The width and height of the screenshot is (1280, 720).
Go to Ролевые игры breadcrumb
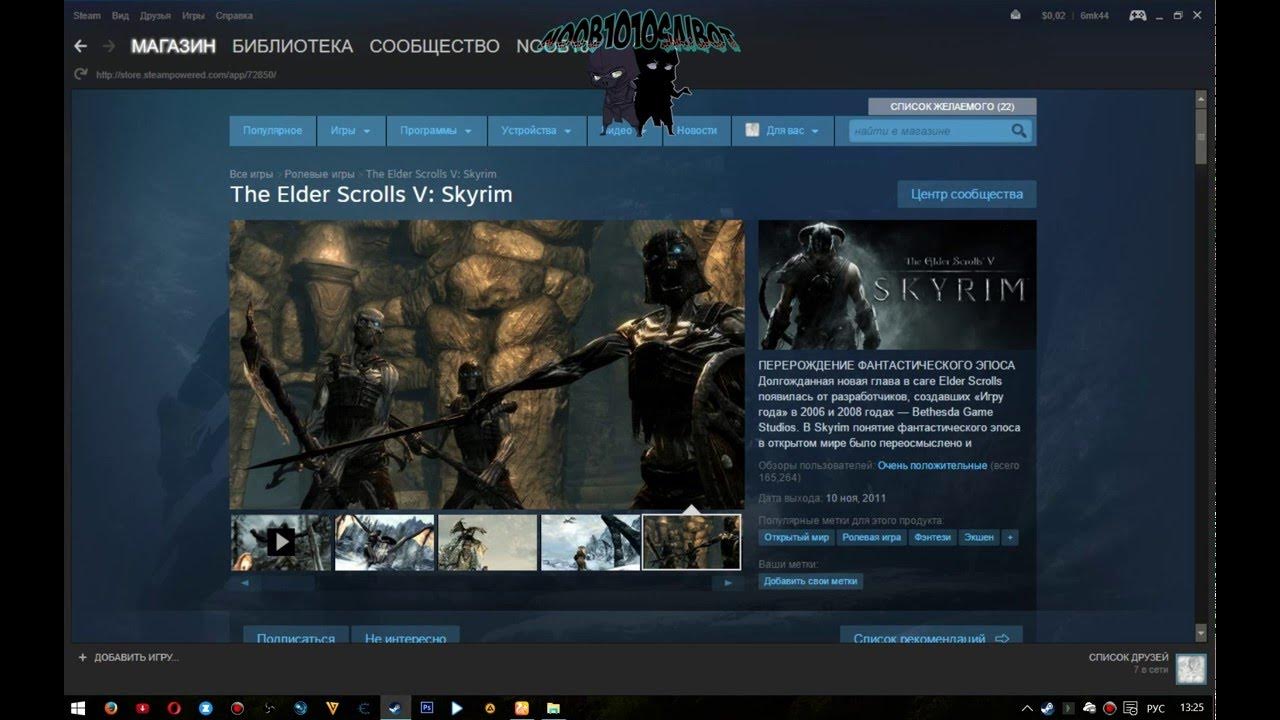tap(319, 174)
